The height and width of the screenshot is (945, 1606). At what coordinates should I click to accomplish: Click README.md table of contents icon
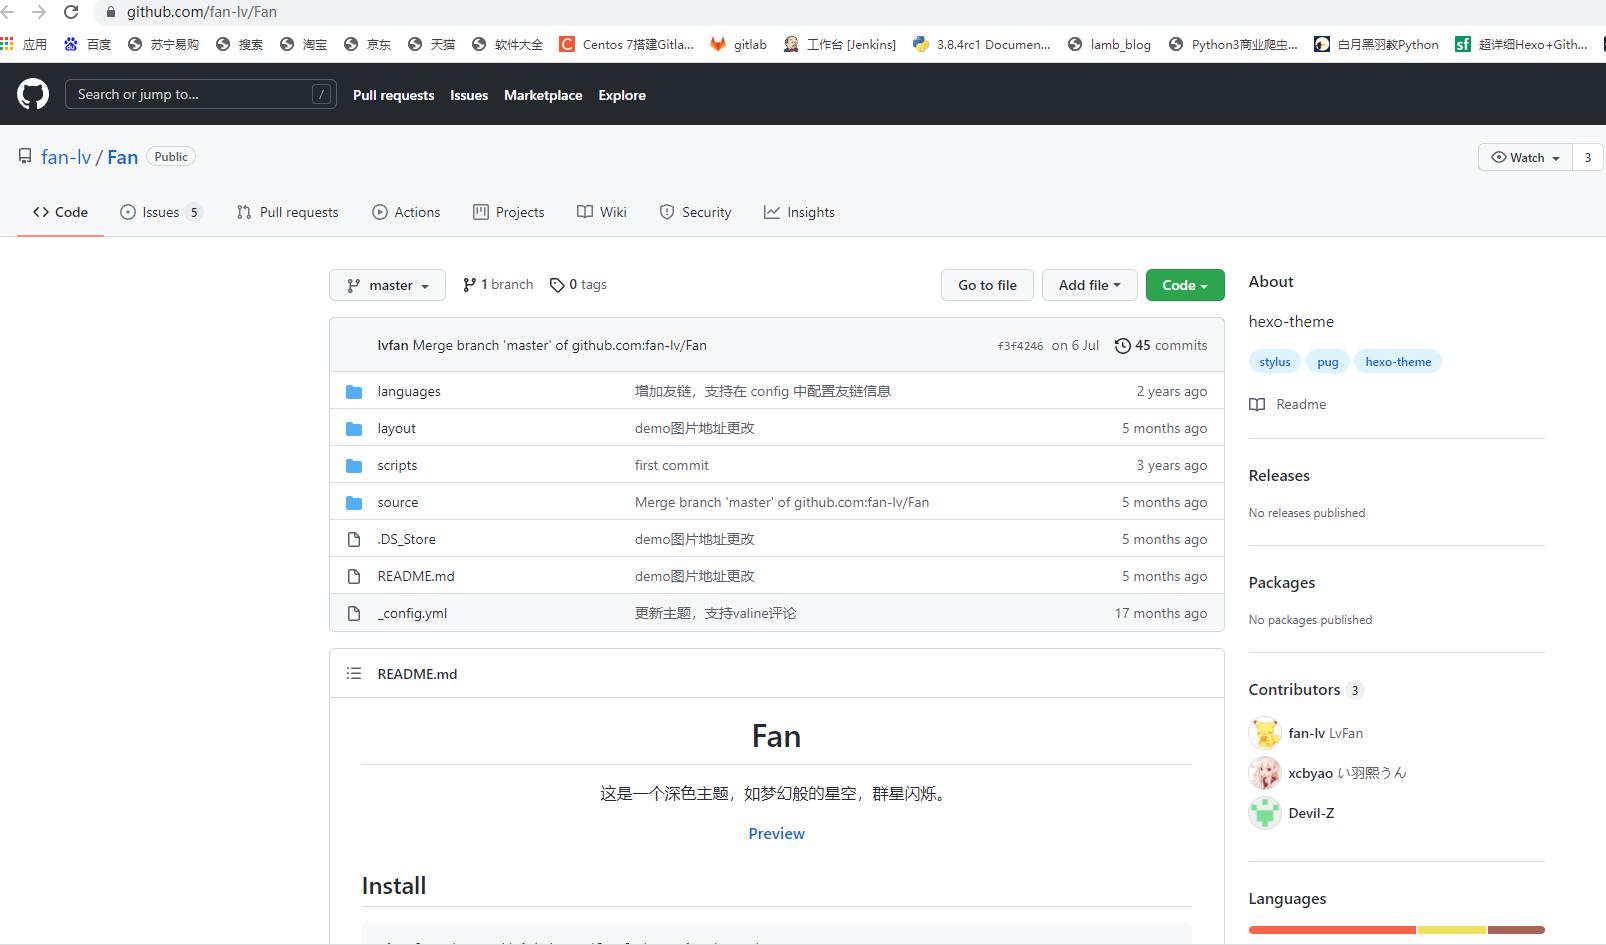(x=354, y=673)
